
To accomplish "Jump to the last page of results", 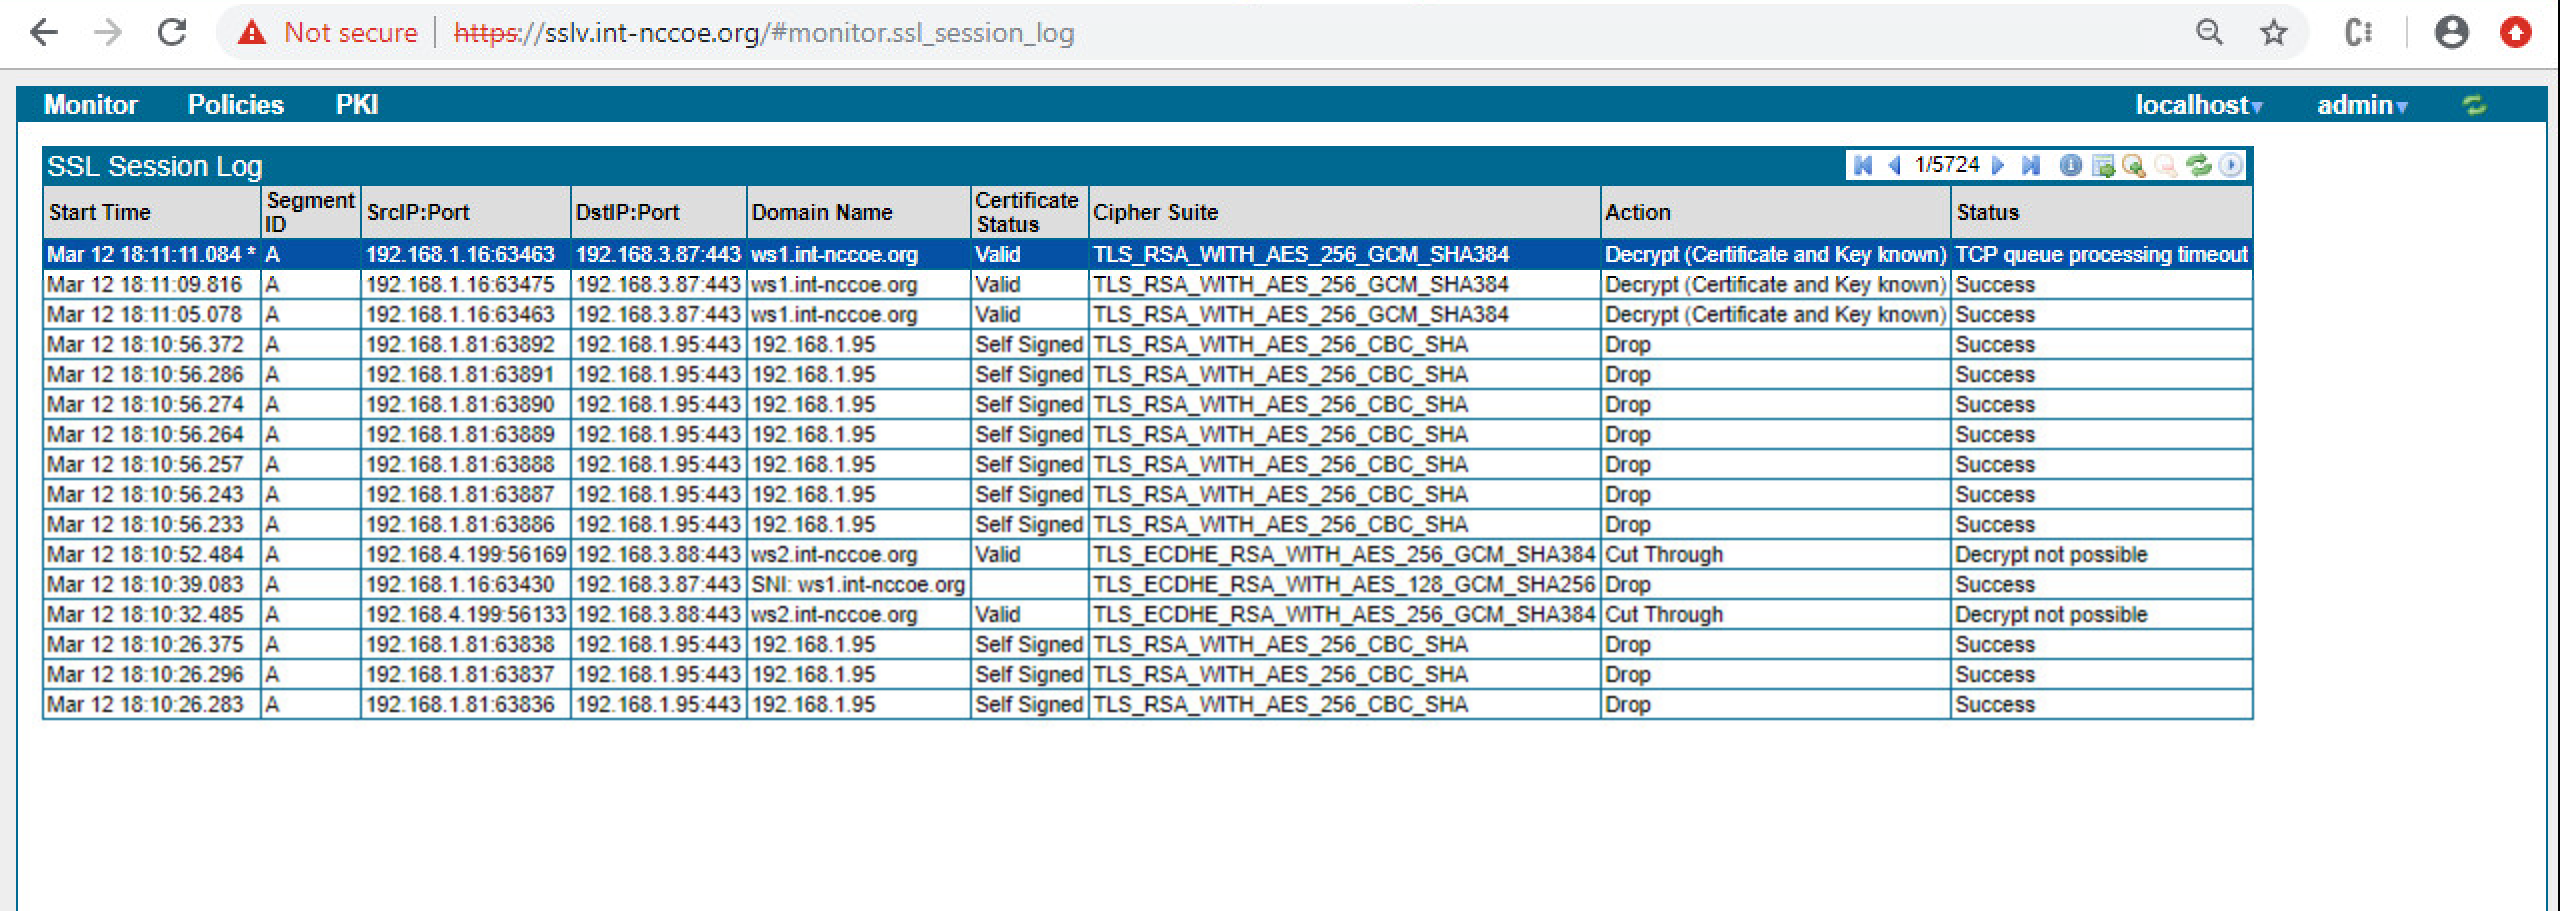I will pyautogui.click(x=2030, y=166).
